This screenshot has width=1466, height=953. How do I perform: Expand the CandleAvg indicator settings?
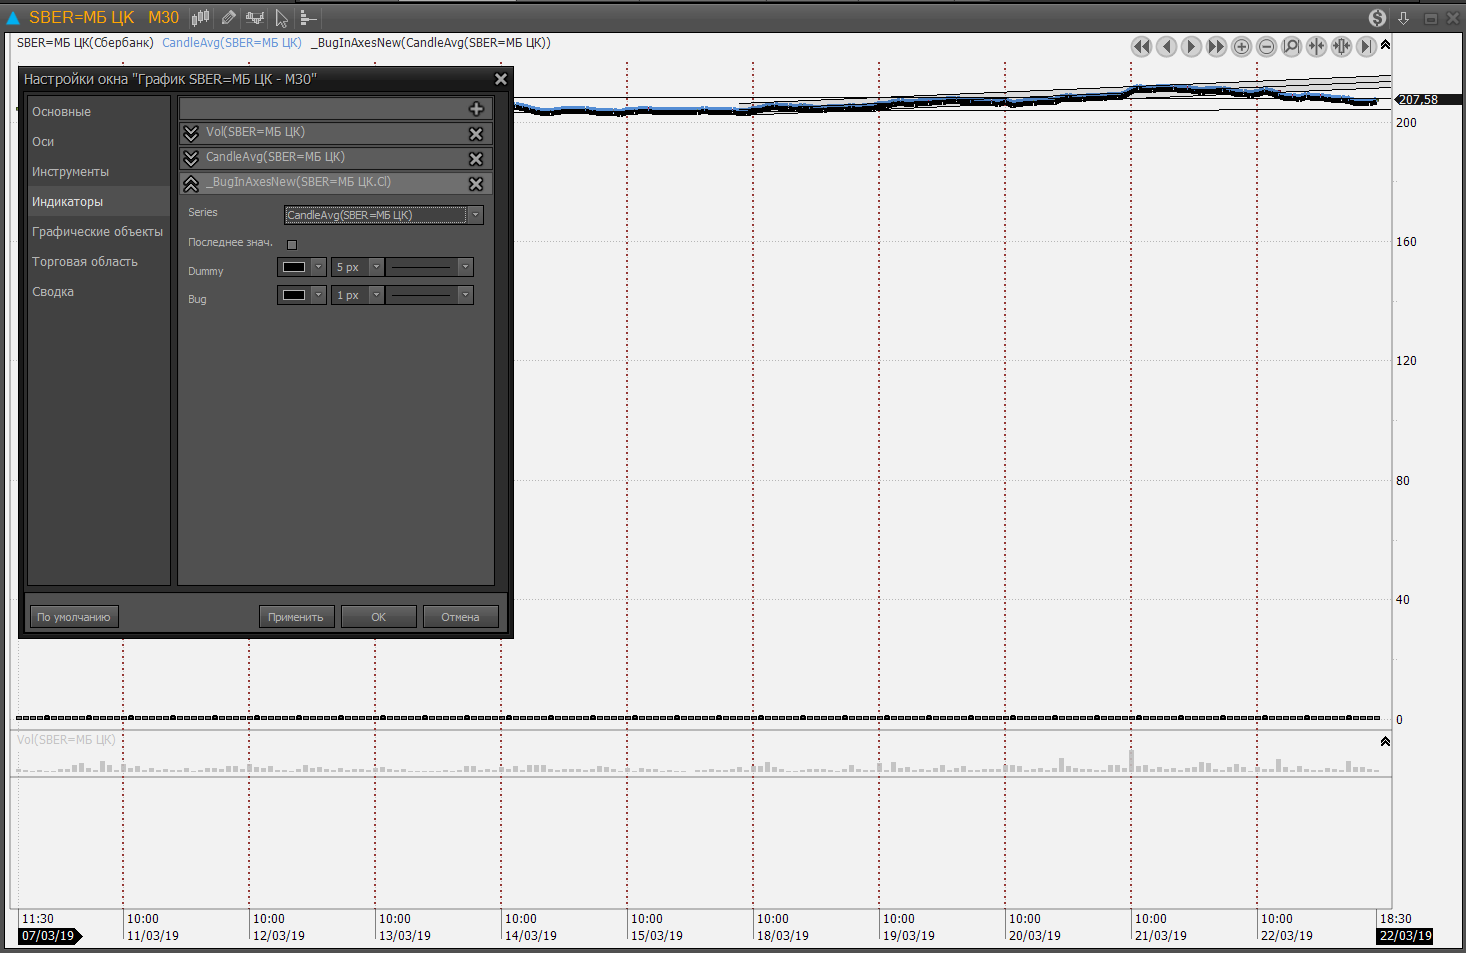point(191,158)
